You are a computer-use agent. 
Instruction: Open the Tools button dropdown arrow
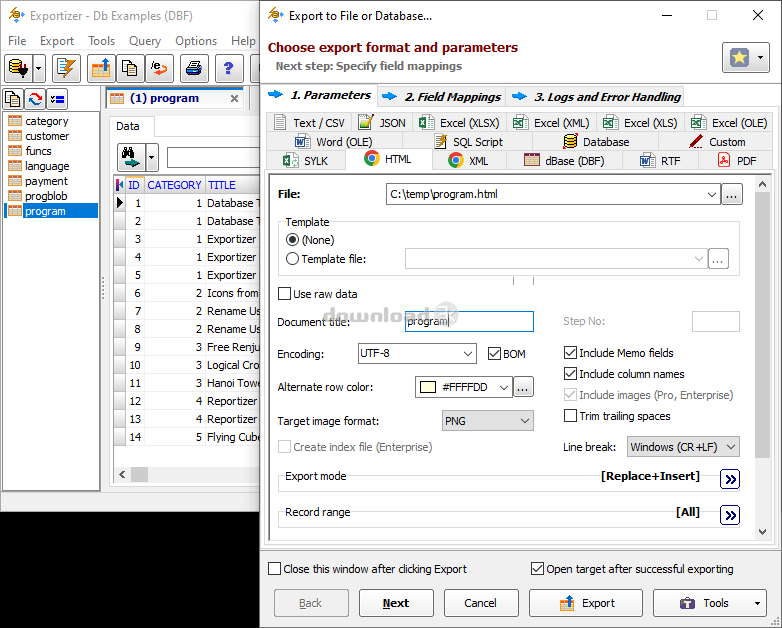click(x=758, y=603)
